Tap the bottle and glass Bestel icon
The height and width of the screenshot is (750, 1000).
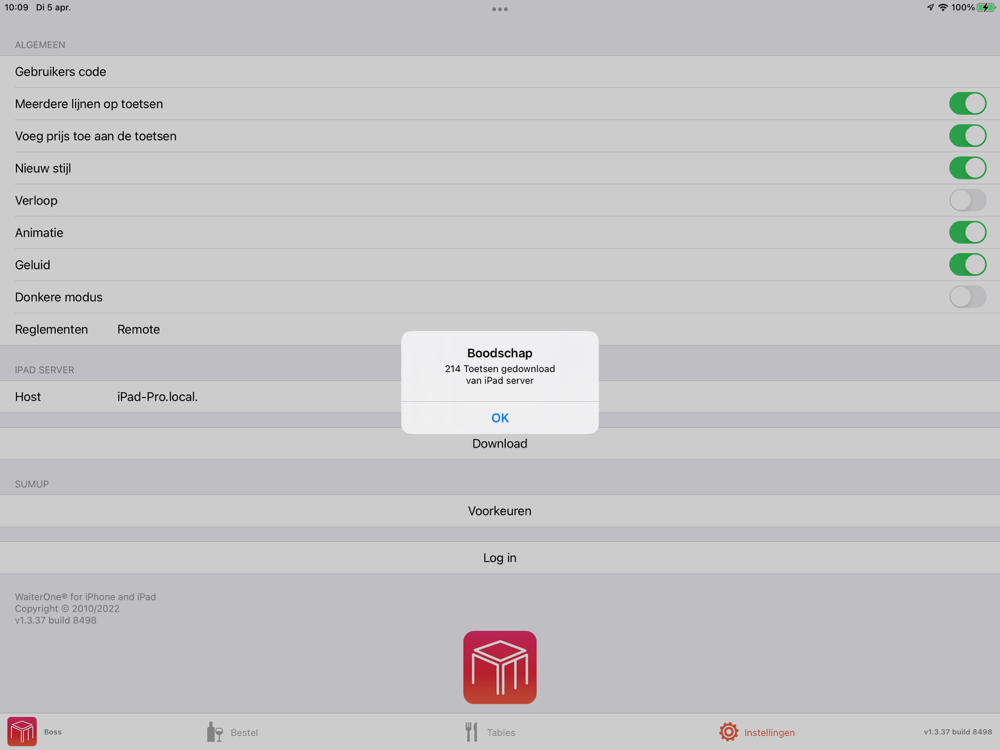click(x=215, y=732)
